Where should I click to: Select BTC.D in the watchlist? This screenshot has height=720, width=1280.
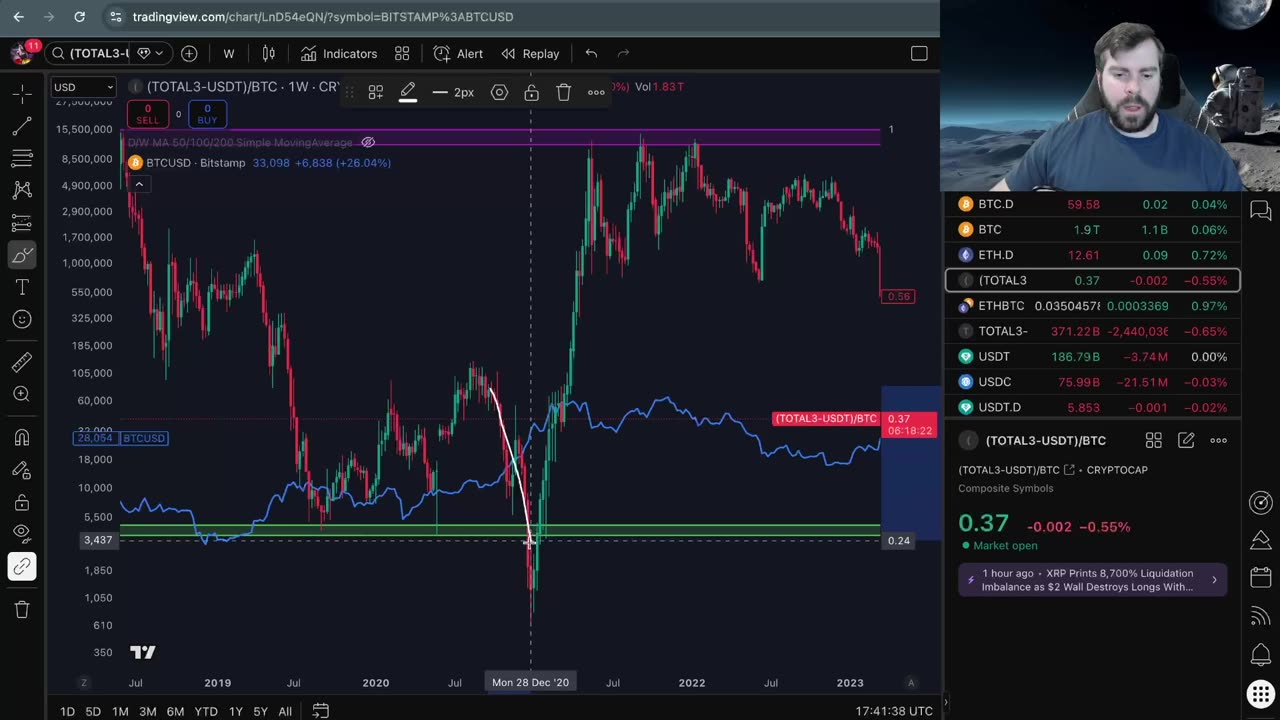click(1093, 204)
